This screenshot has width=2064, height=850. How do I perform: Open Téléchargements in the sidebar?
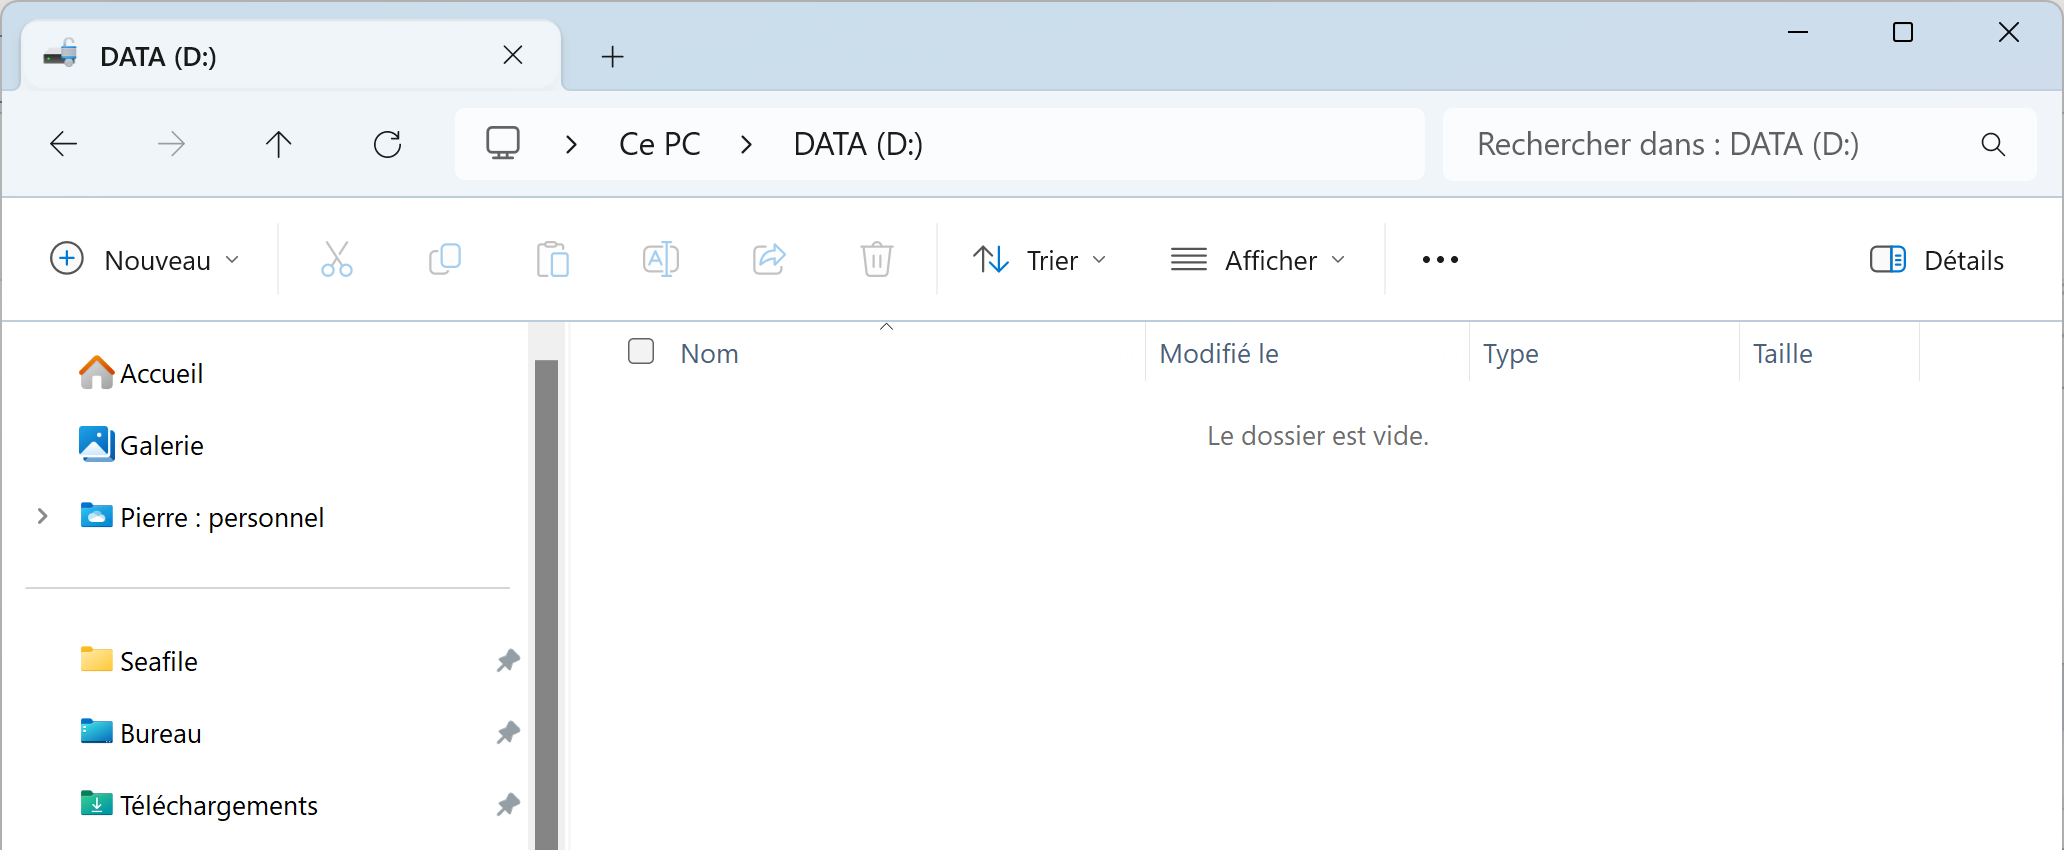click(x=219, y=805)
